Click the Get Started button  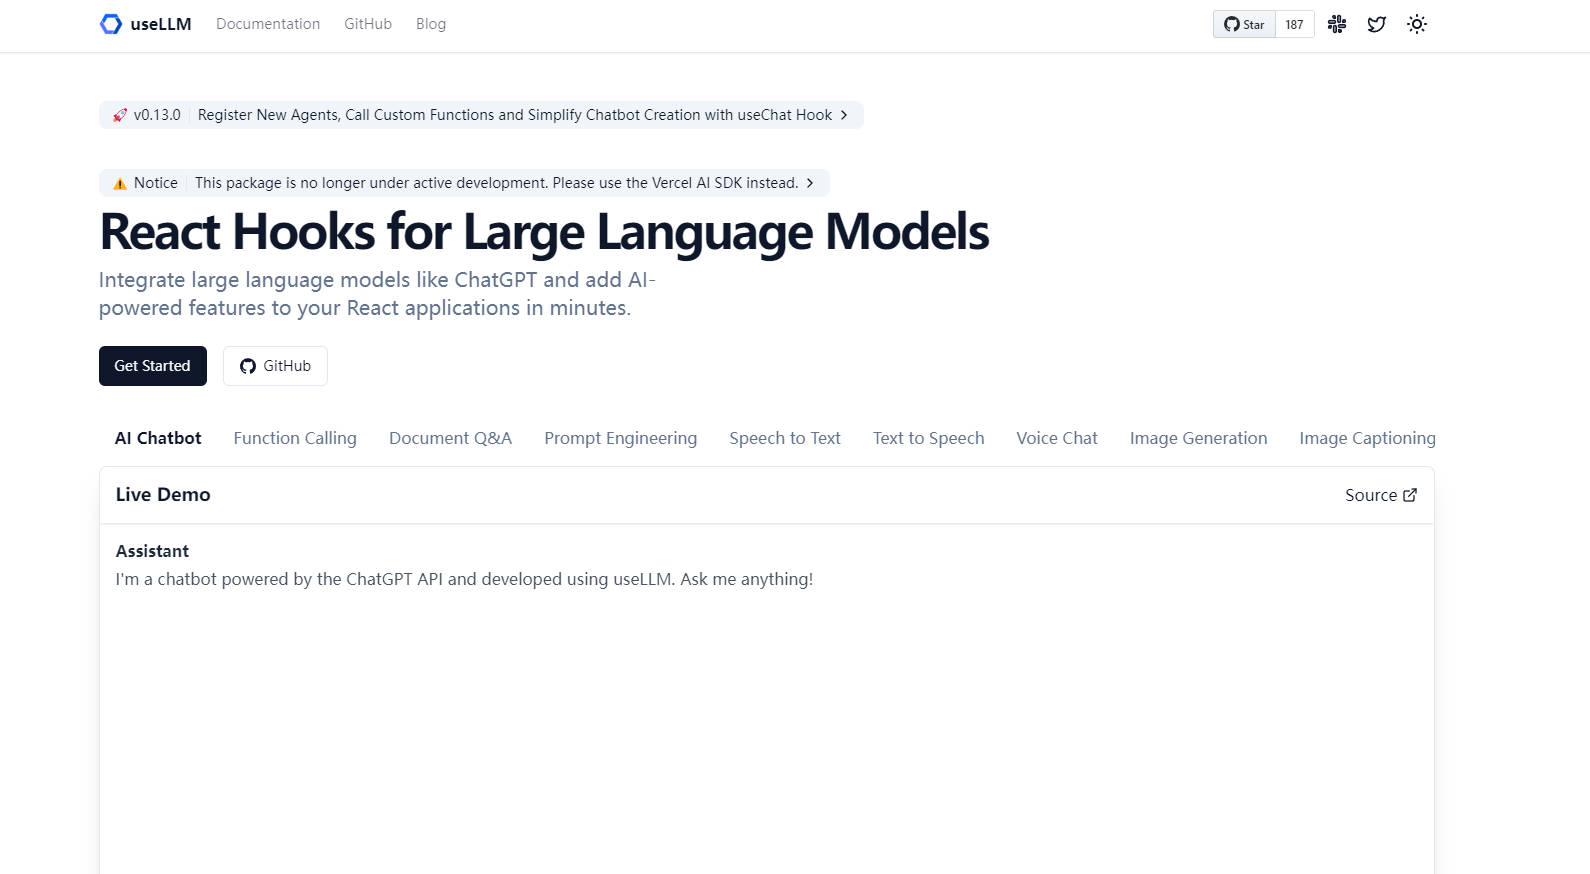[x=153, y=366]
